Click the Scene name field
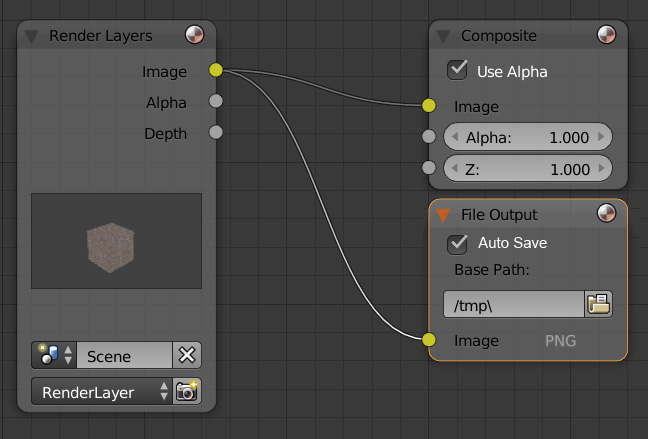Screen dimensions: 648x439 point(124,355)
